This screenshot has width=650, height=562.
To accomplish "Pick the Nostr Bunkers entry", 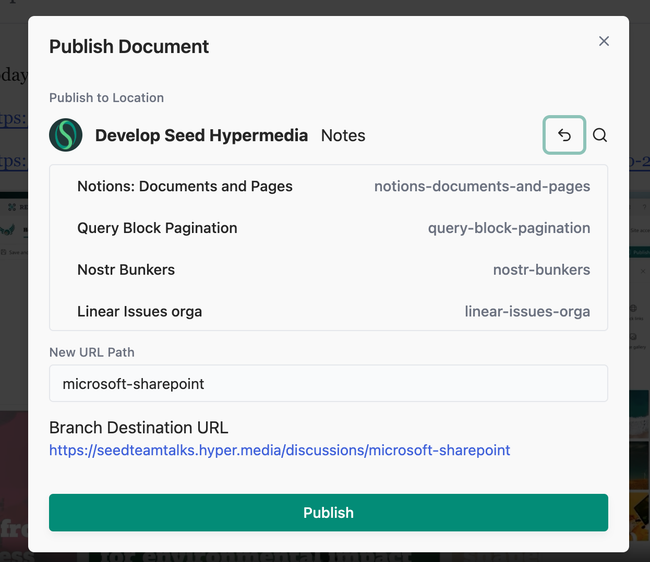I will click(x=126, y=270).
